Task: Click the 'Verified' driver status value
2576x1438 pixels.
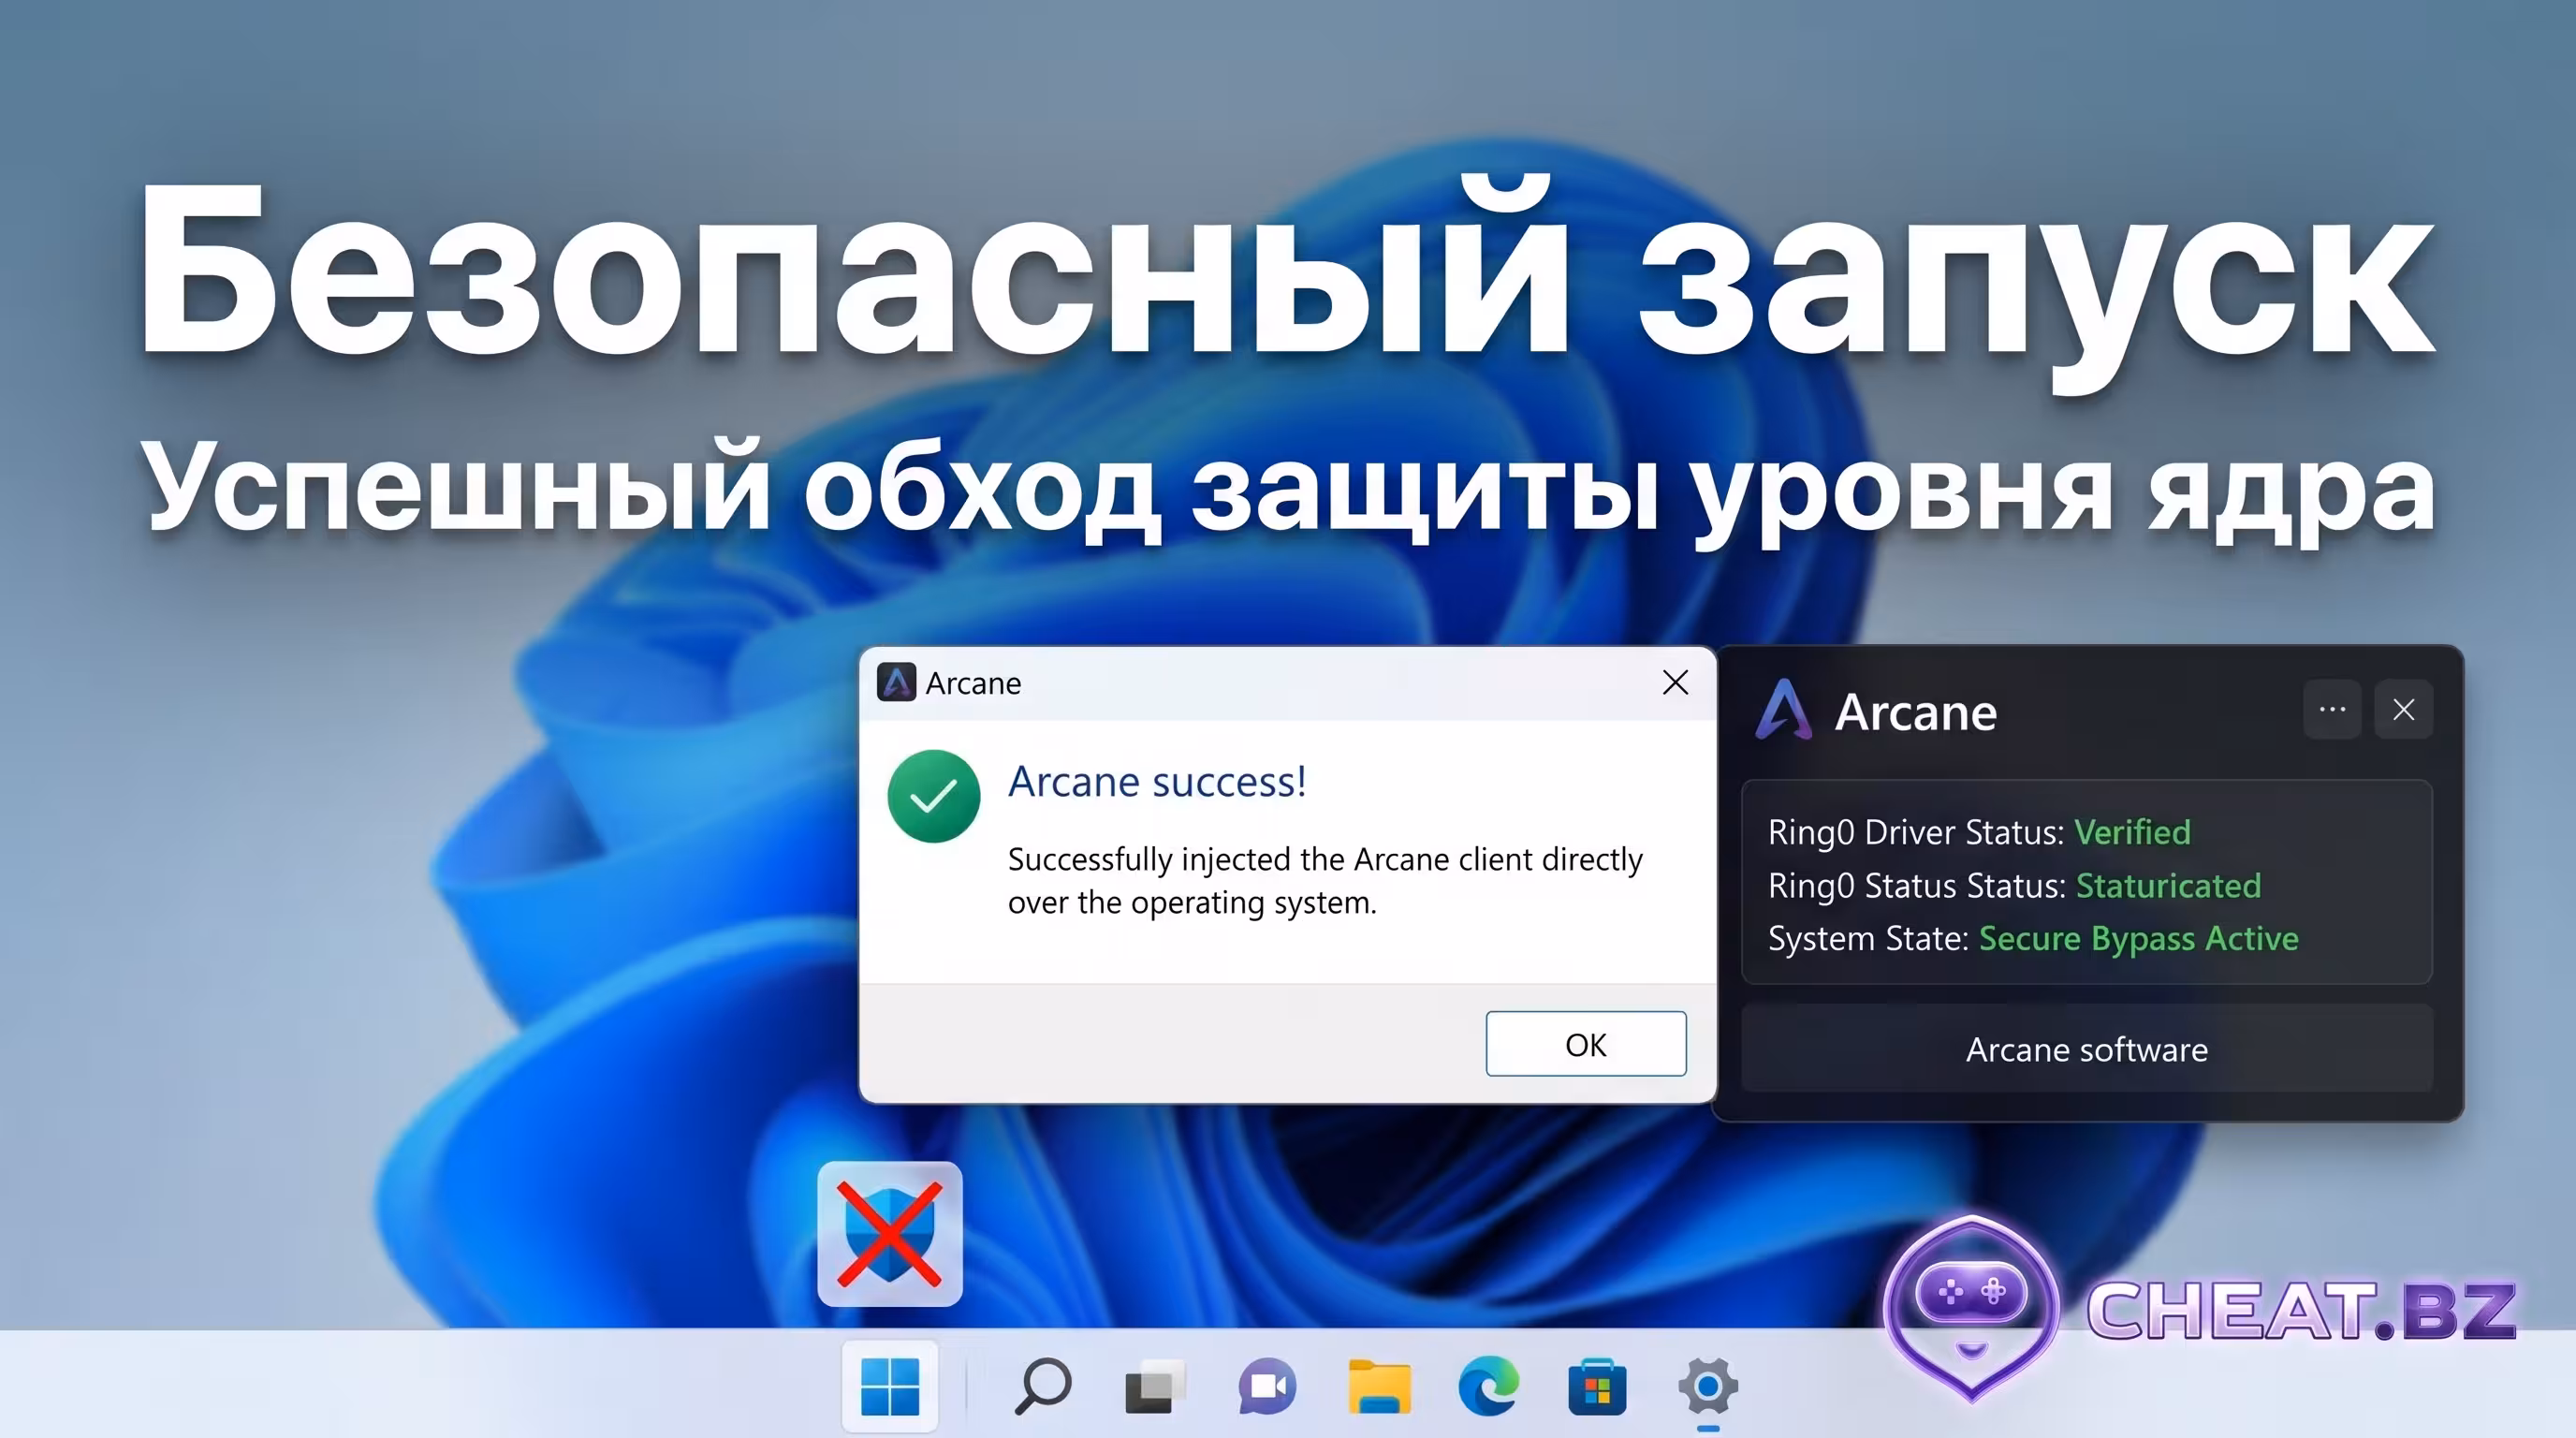Action: pyautogui.click(x=2132, y=832)
